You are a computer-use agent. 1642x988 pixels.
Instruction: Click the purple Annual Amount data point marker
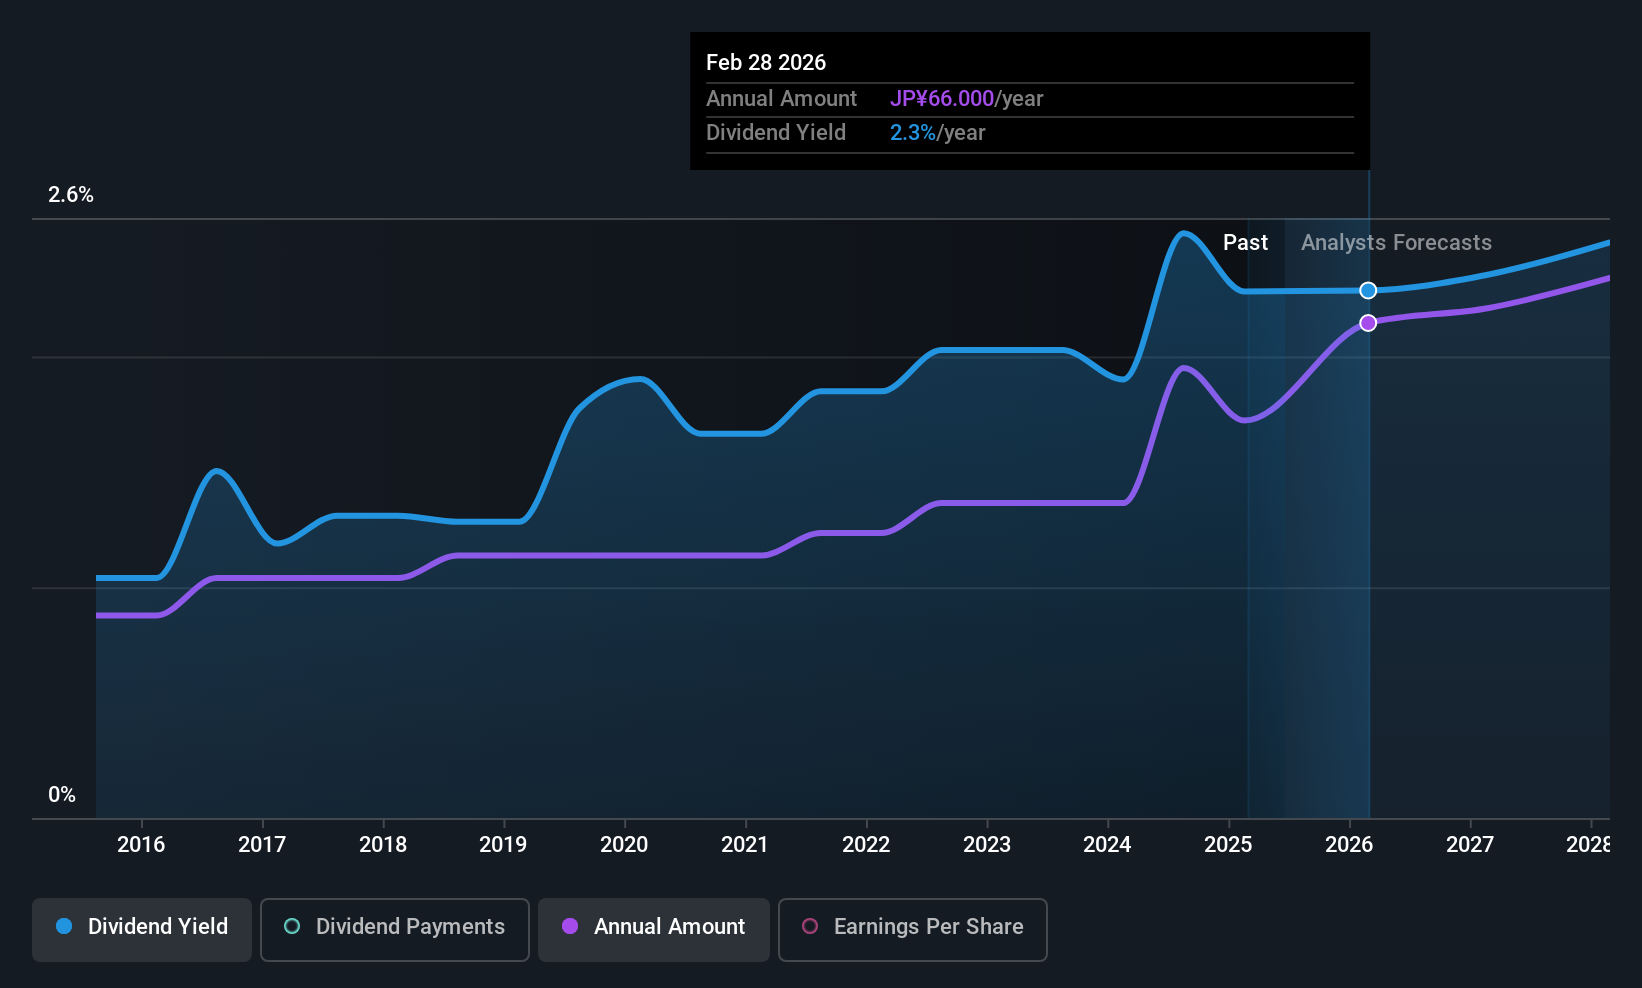1368,323
